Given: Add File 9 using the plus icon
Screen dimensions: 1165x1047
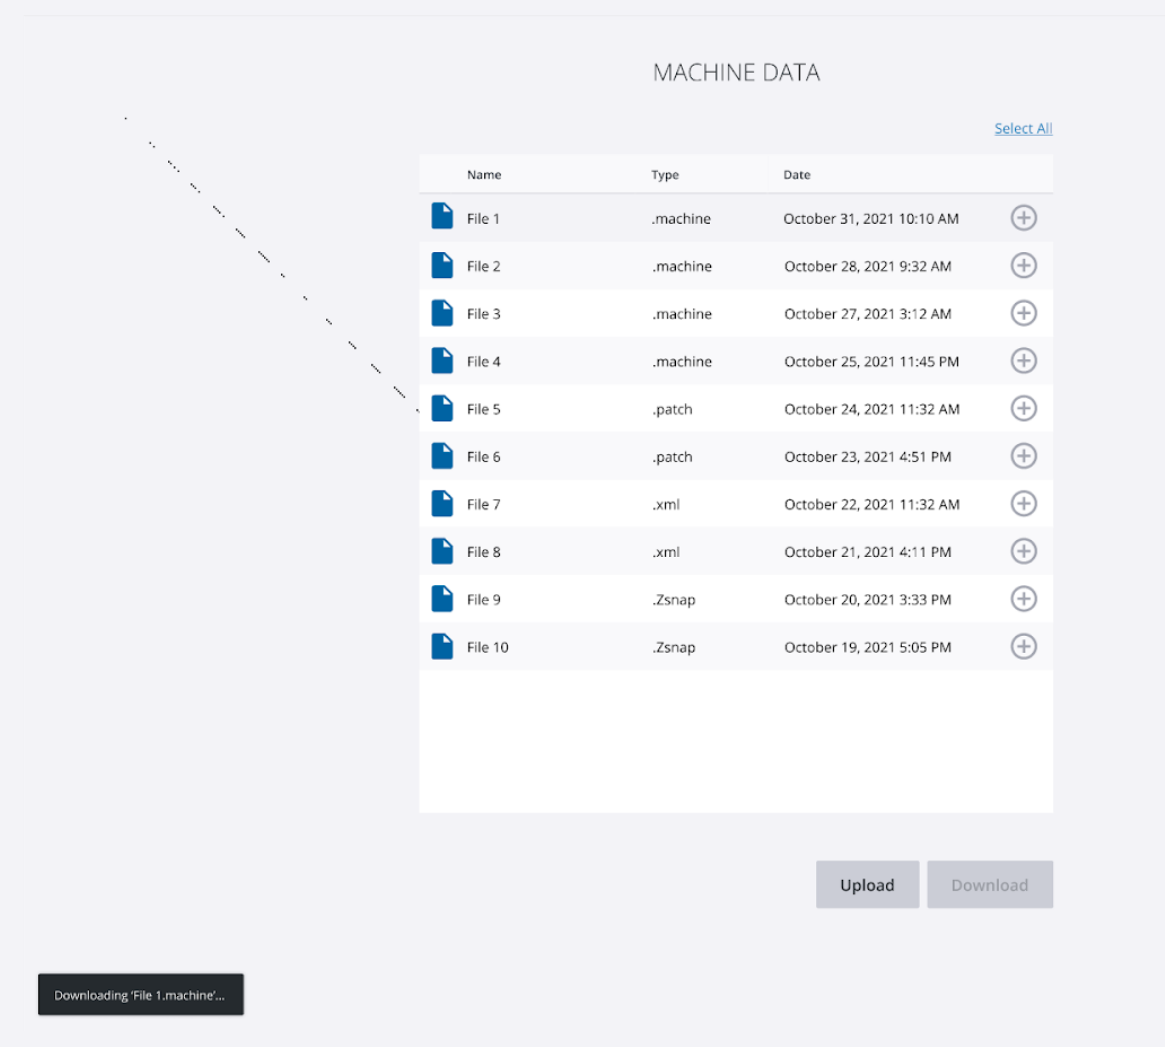Looking at the screenshot, I should pyautogui.click(x=1023, y=598).
